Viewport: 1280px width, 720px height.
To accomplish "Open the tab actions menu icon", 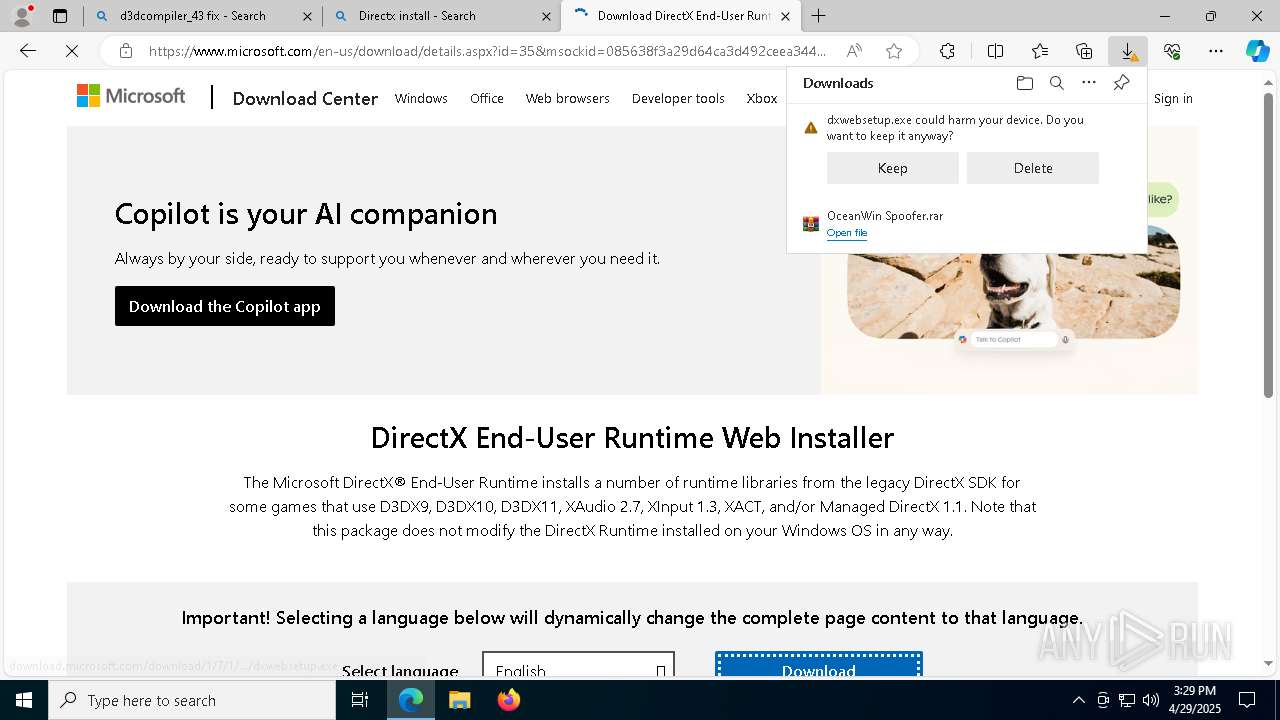I will tap(60, 16).
